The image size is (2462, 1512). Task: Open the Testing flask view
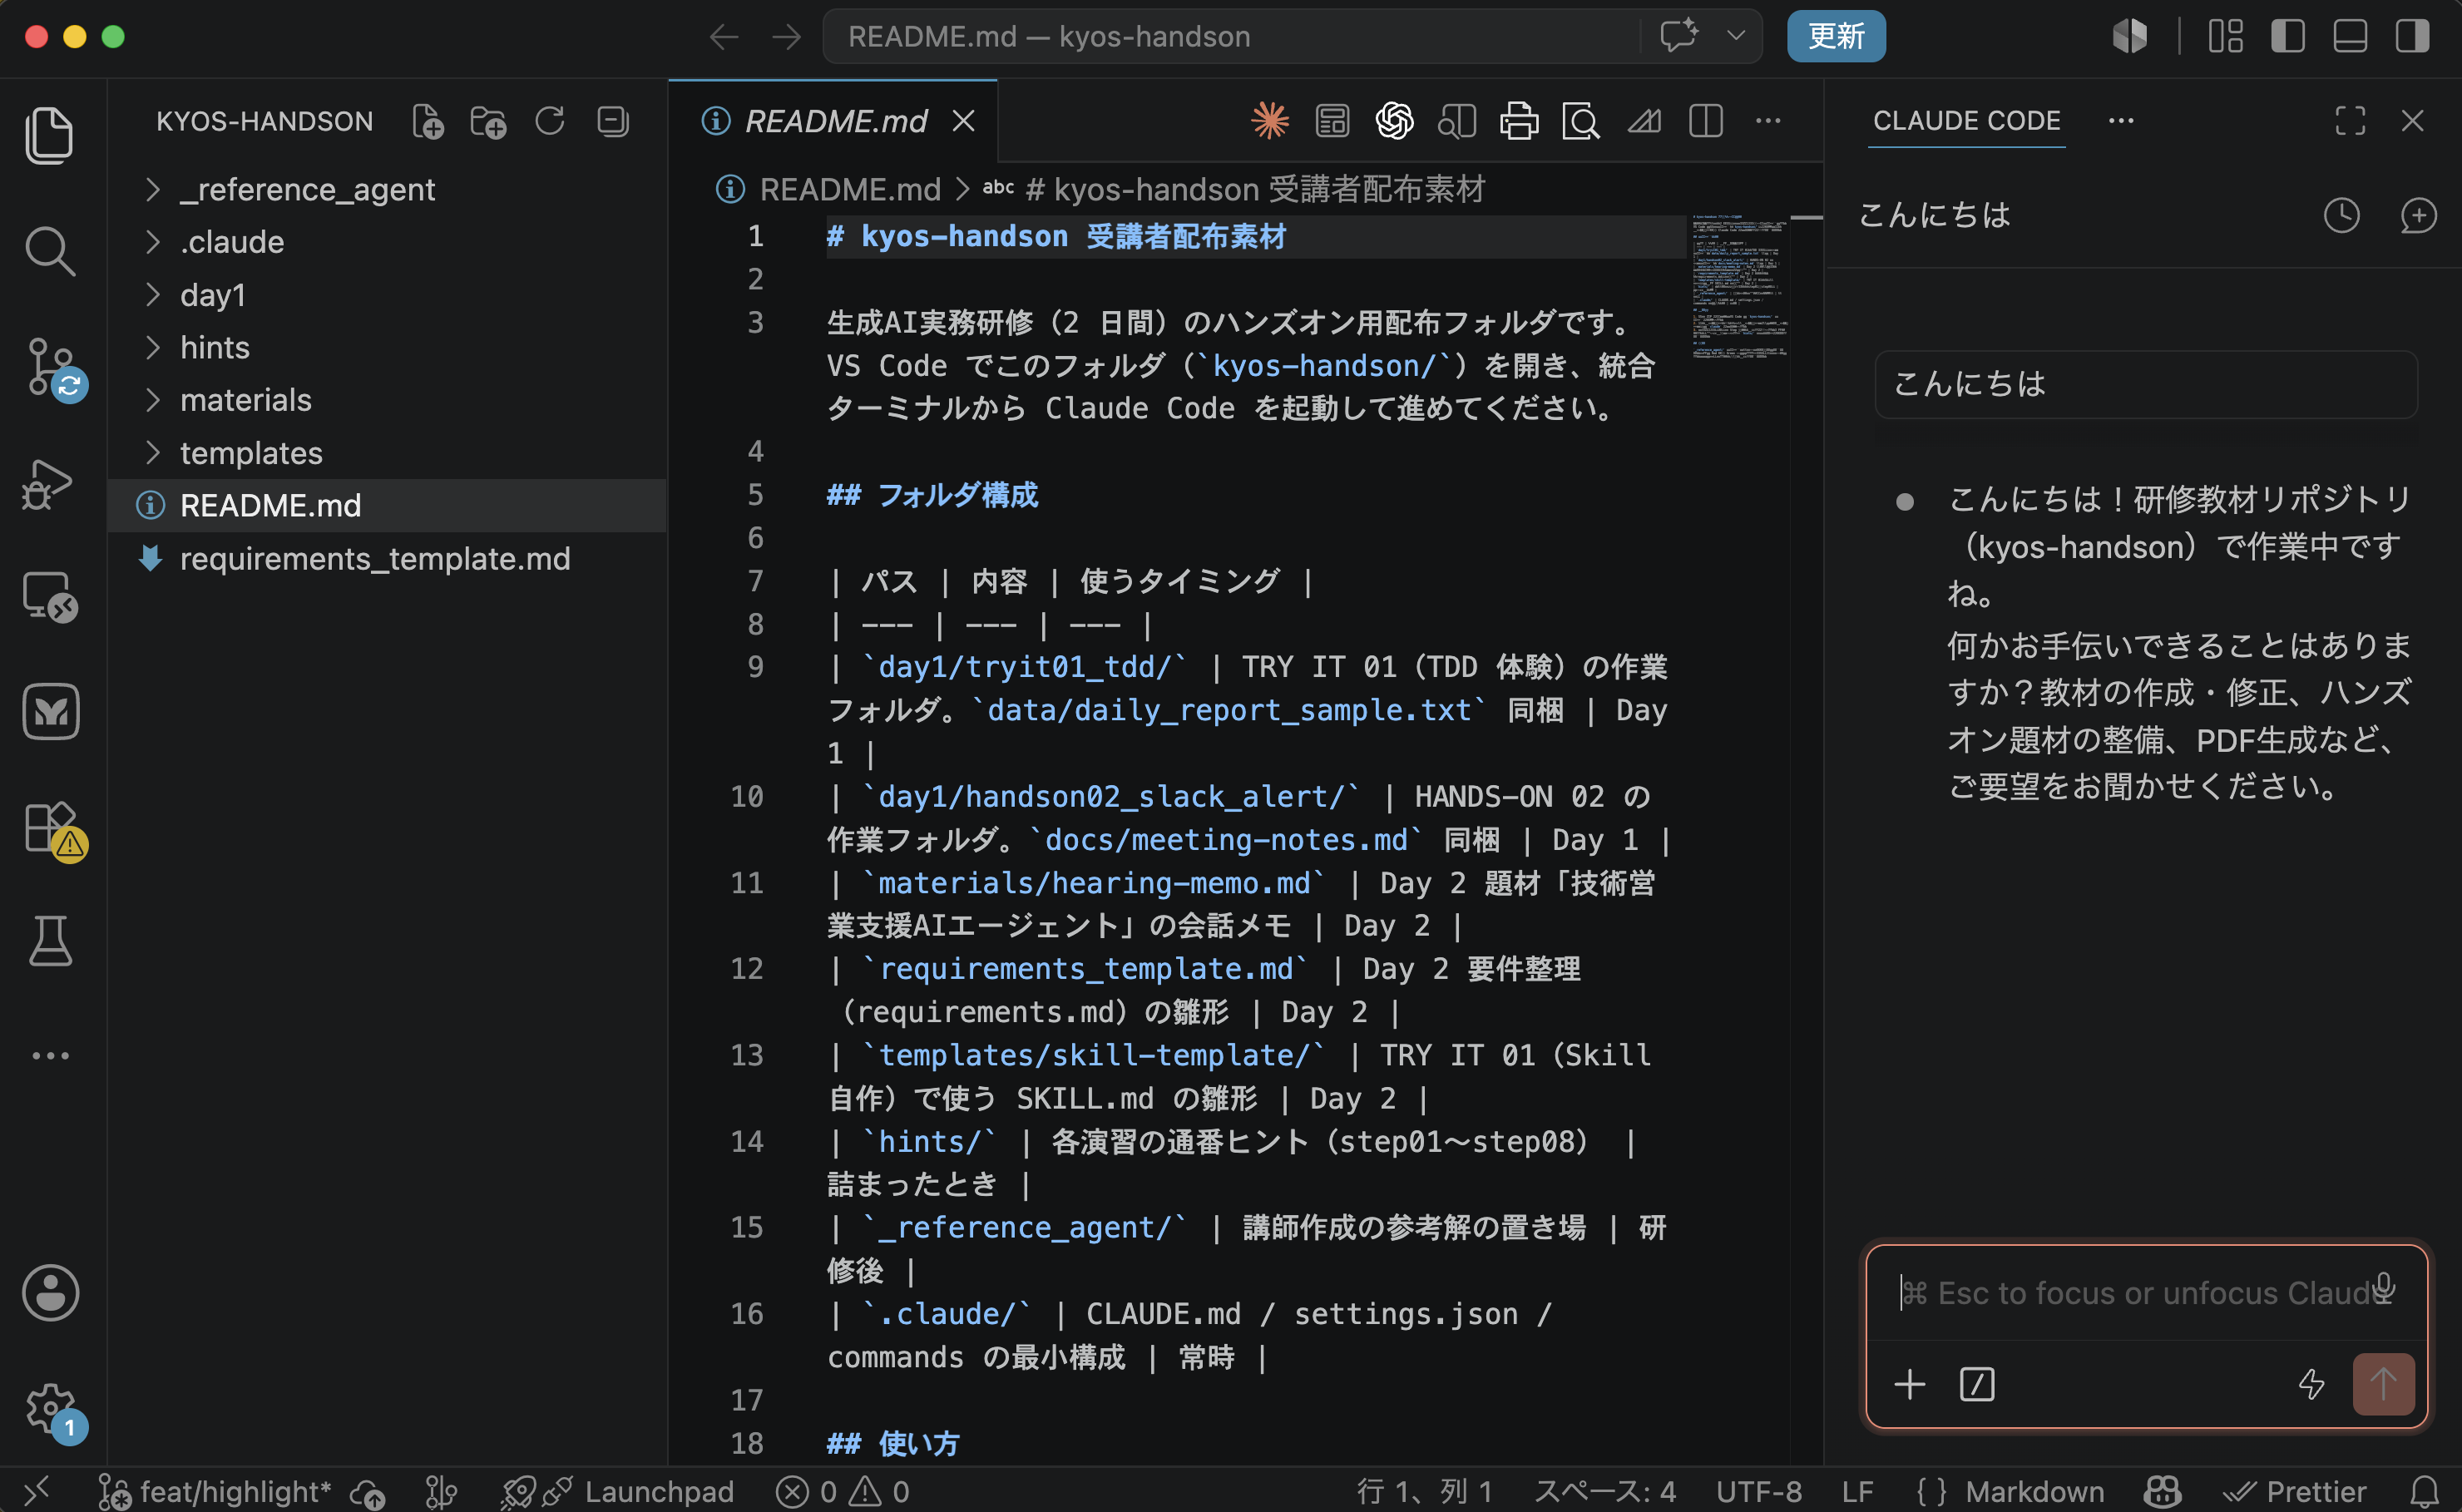point(50,941)
